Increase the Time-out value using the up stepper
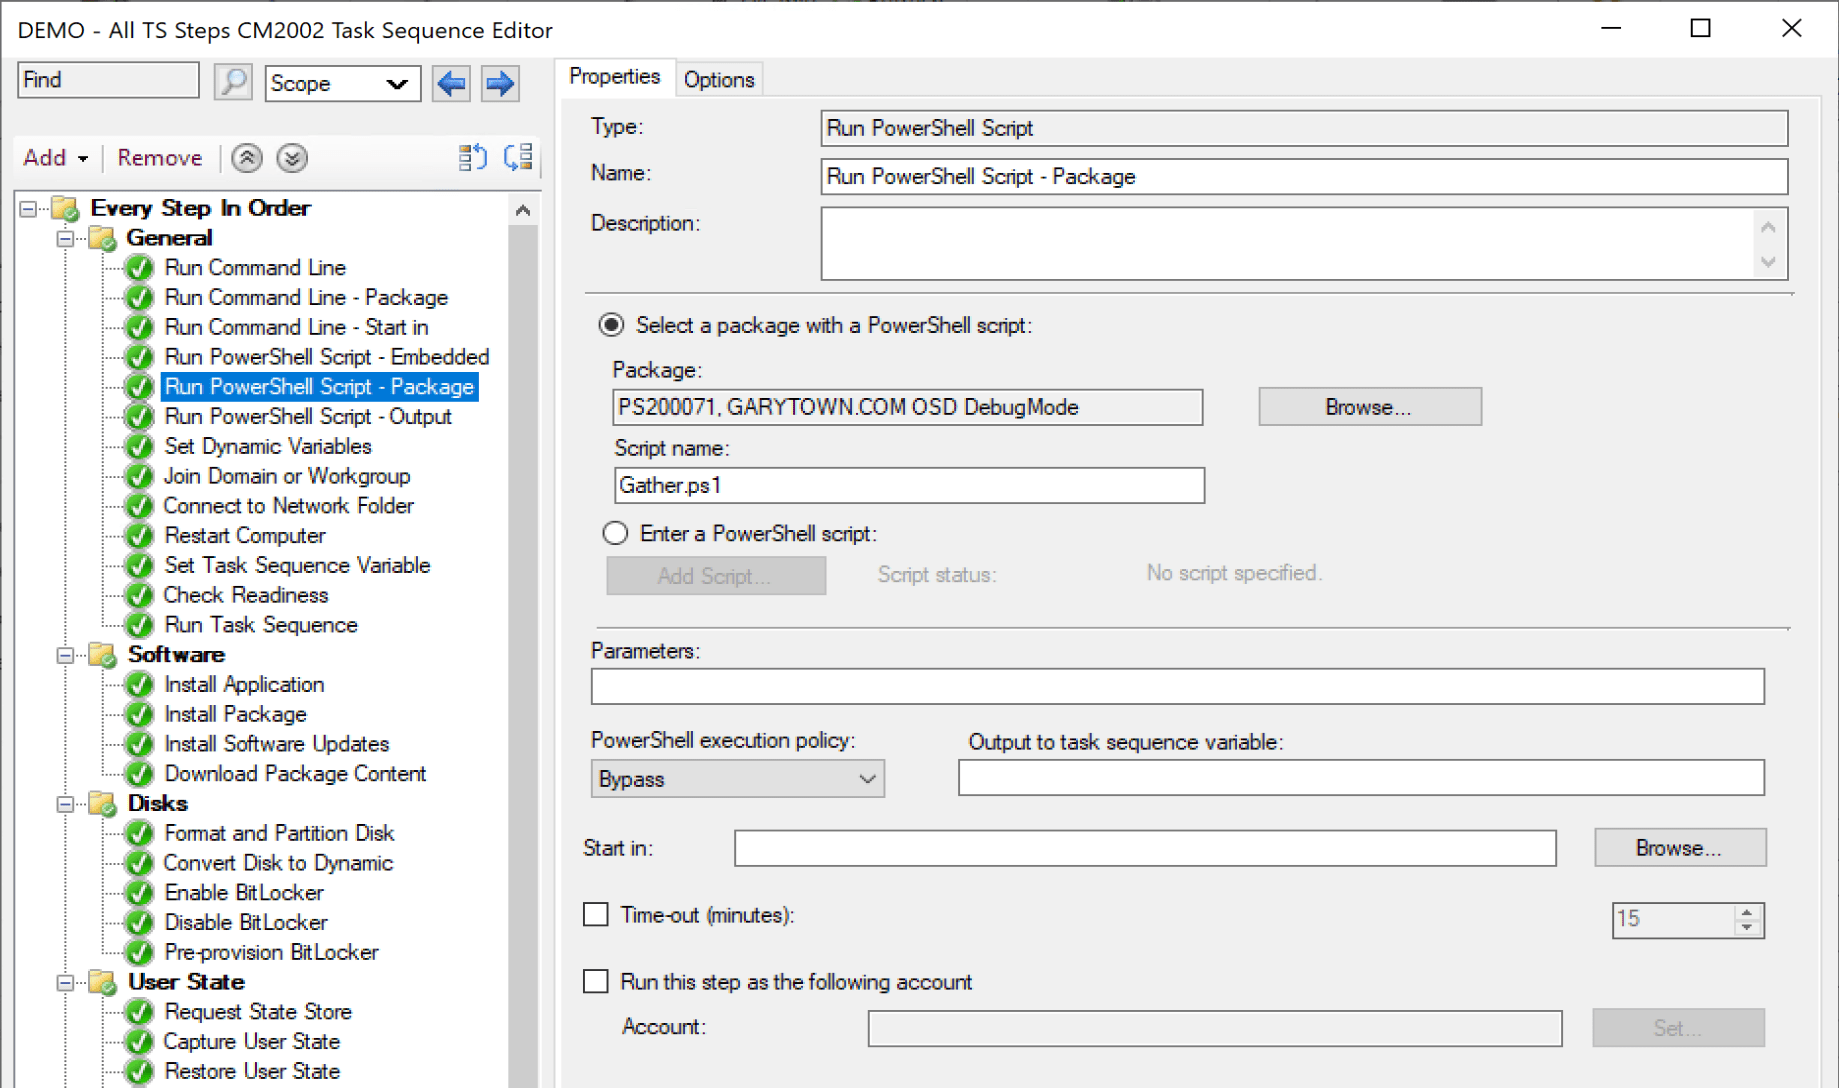 pos(1747,912)
